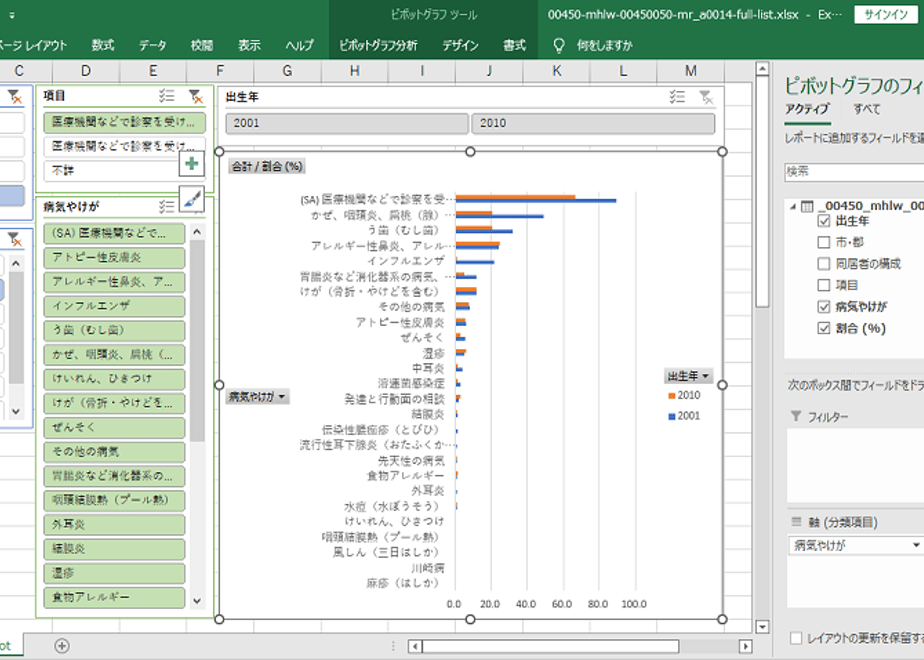Select アトピー性皮膚炎 slicer item

point(114,258)
